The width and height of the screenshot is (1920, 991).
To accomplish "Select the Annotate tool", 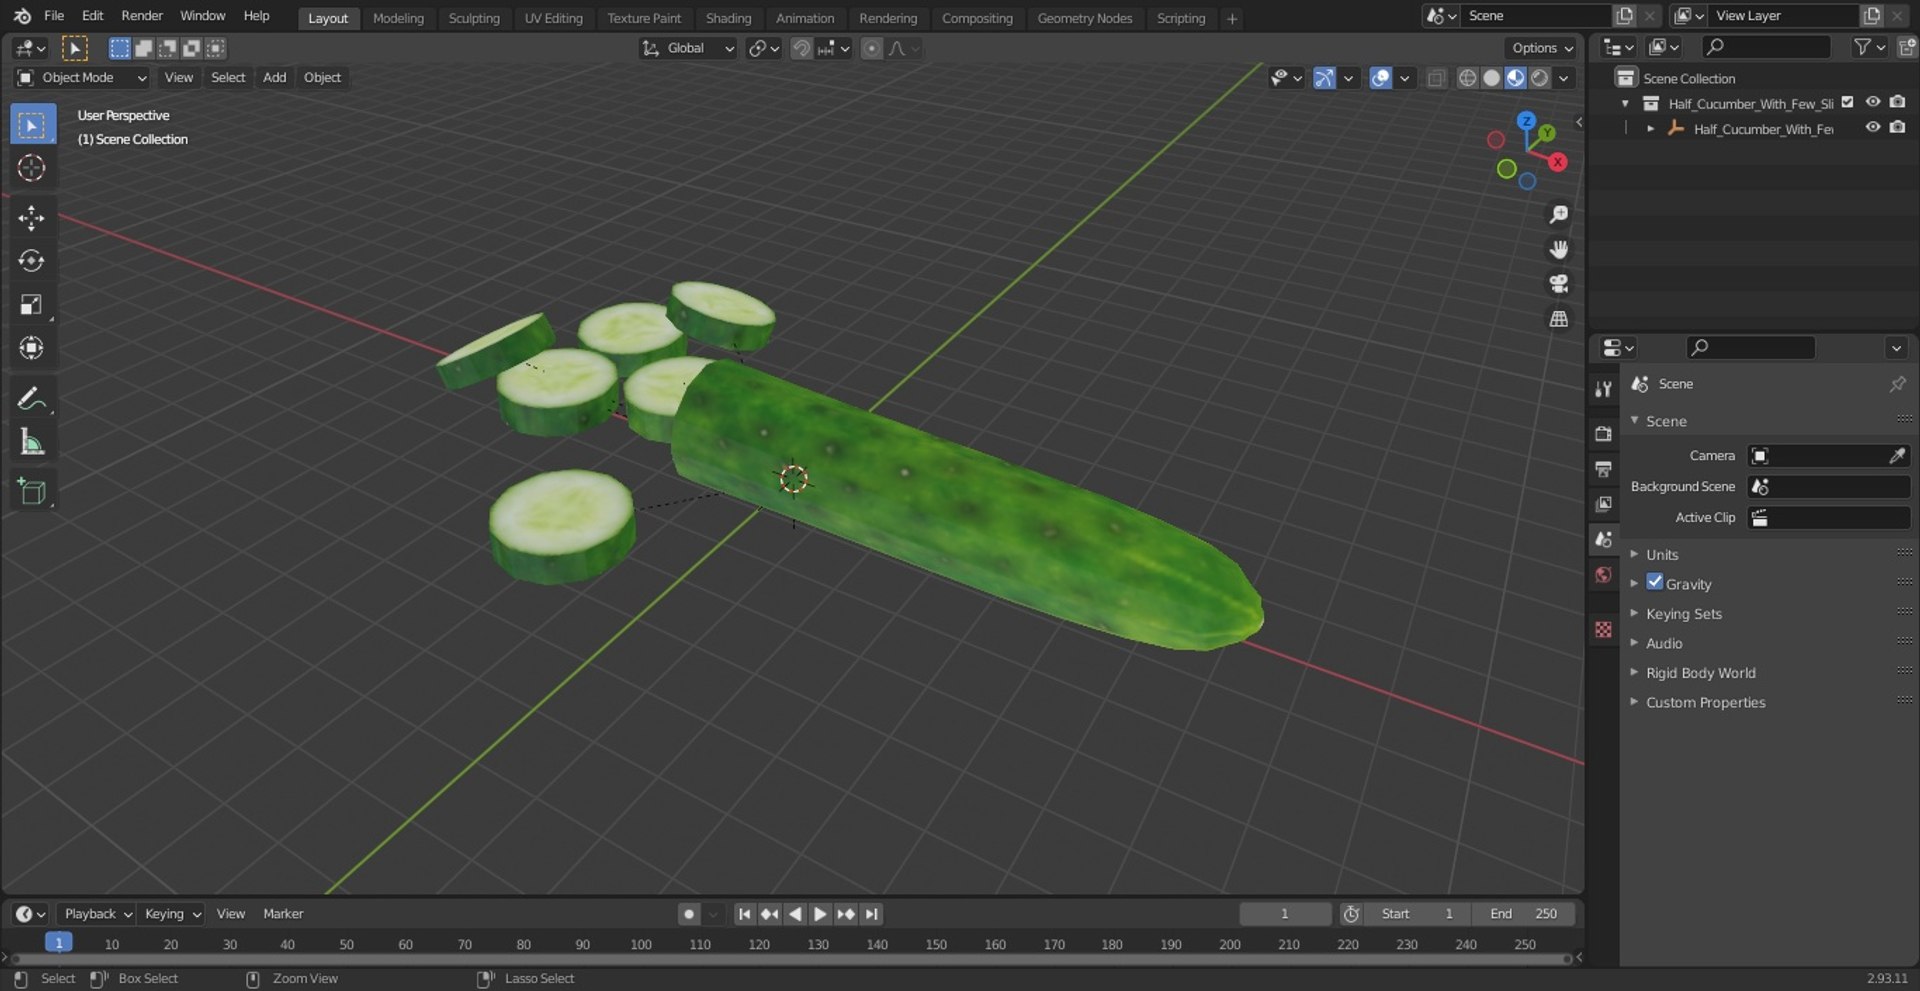I will [x=32, y=399].
